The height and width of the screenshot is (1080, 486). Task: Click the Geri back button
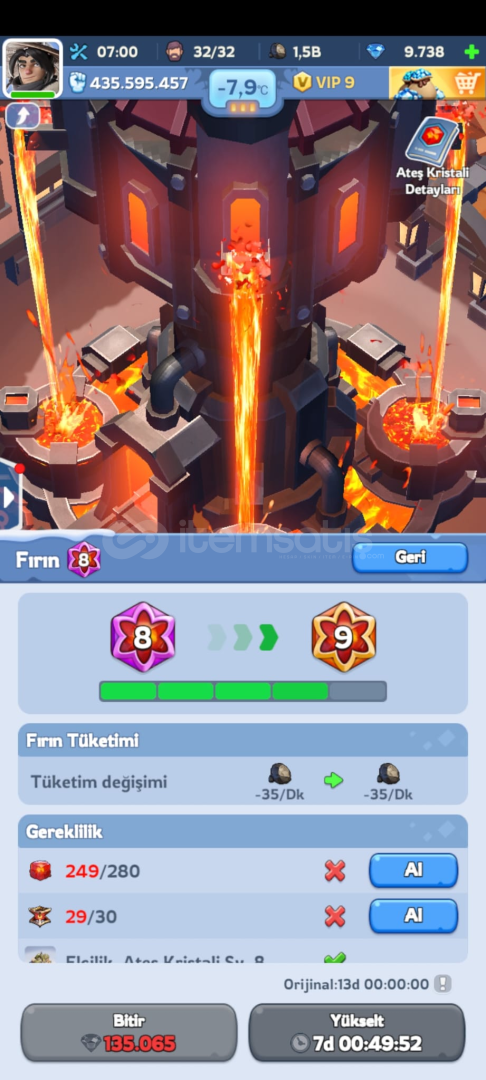click(410, 558)
